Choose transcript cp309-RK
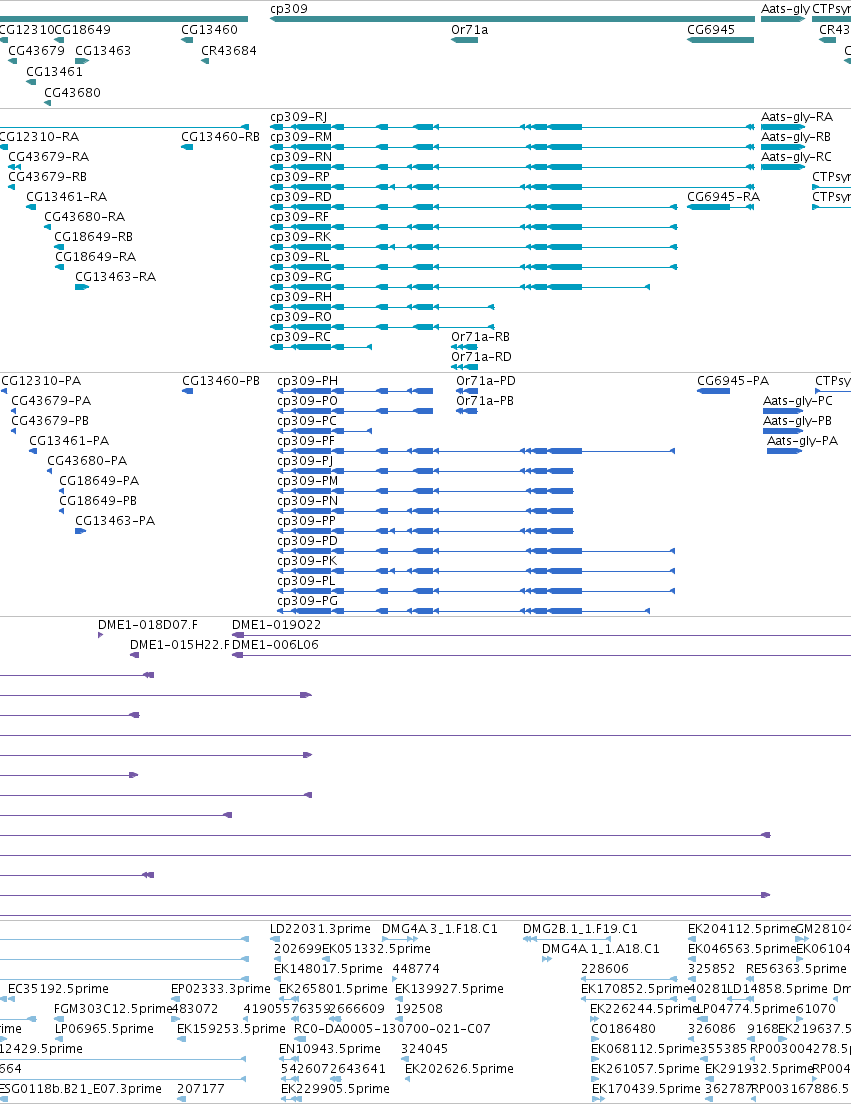 pyautogui.click(x=301, y=237)
